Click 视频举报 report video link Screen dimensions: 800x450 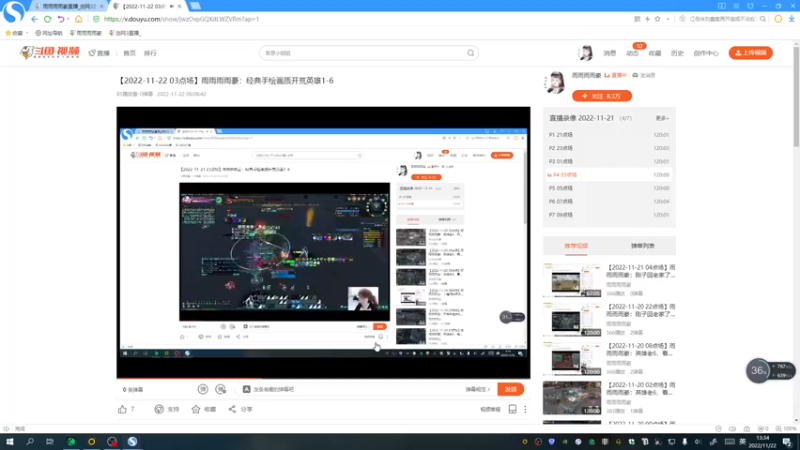click(490, 409)
